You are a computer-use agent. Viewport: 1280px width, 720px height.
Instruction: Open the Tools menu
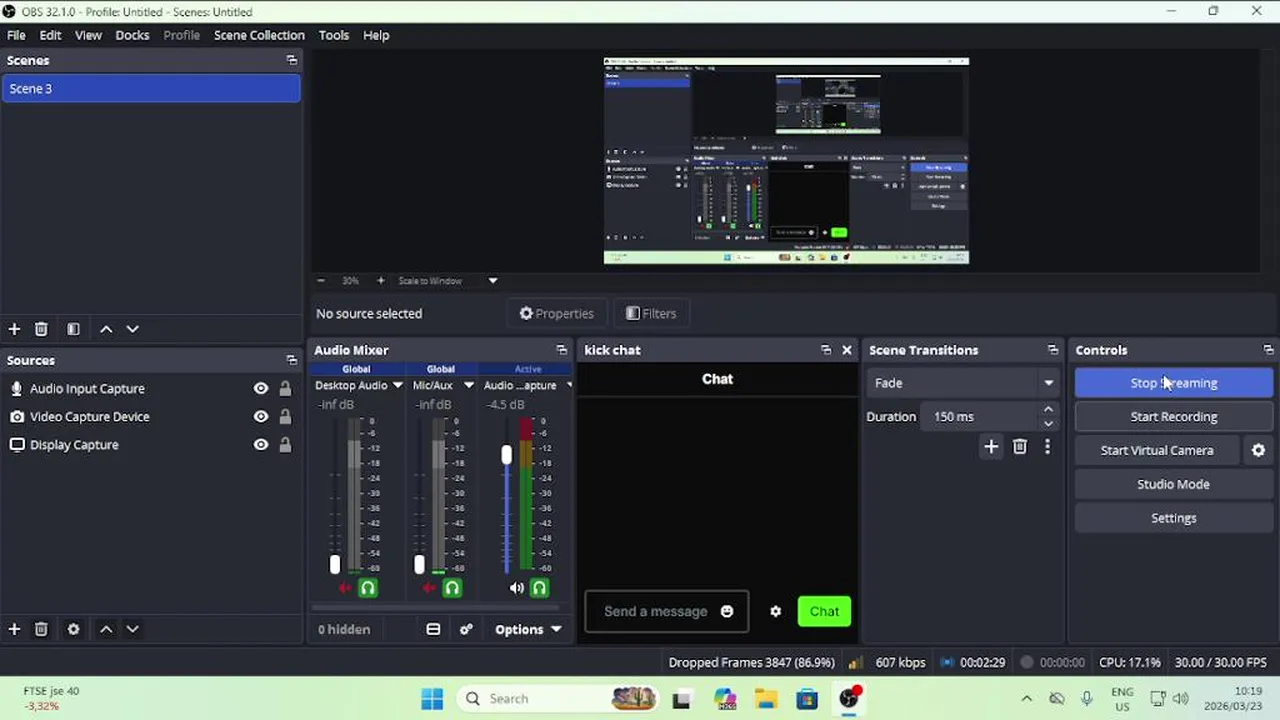click(x=334, y=35)
